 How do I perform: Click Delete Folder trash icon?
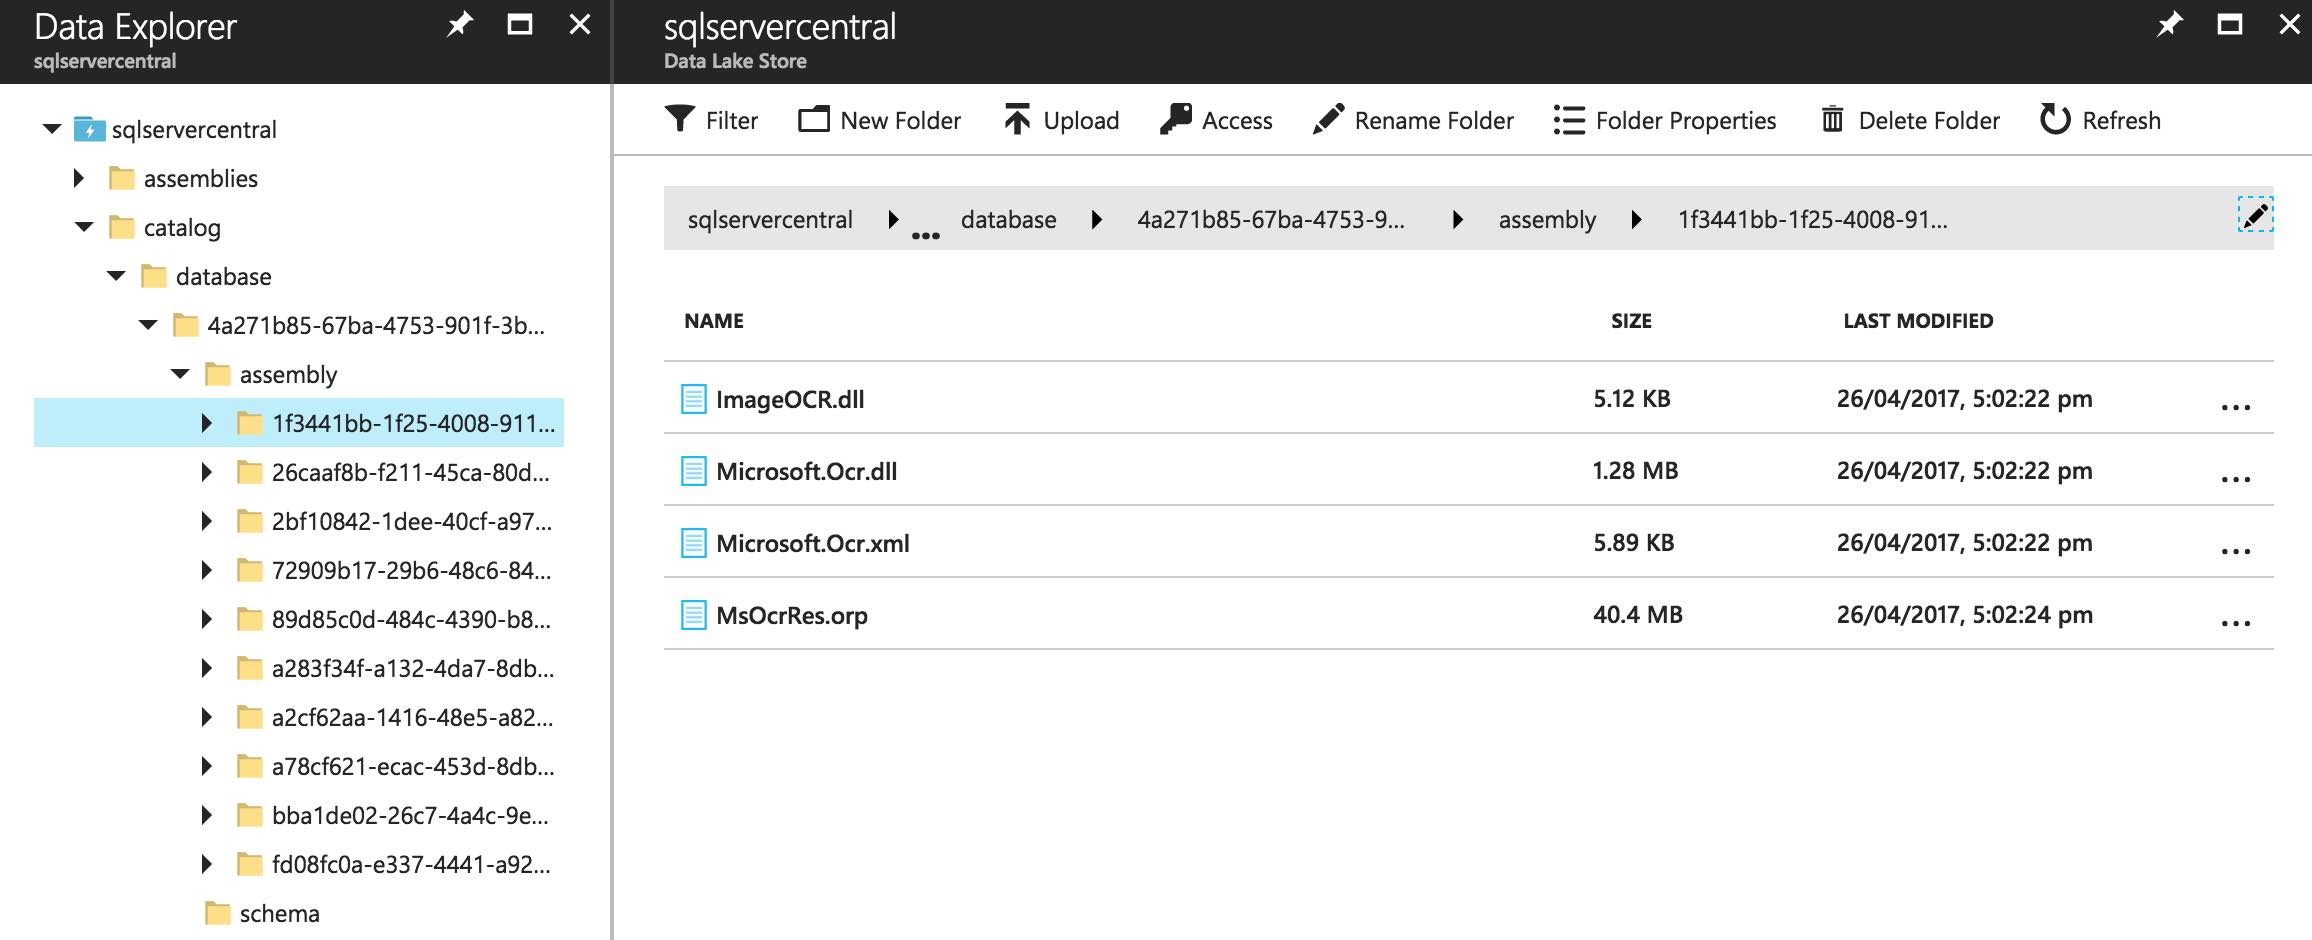(1832, 120)
